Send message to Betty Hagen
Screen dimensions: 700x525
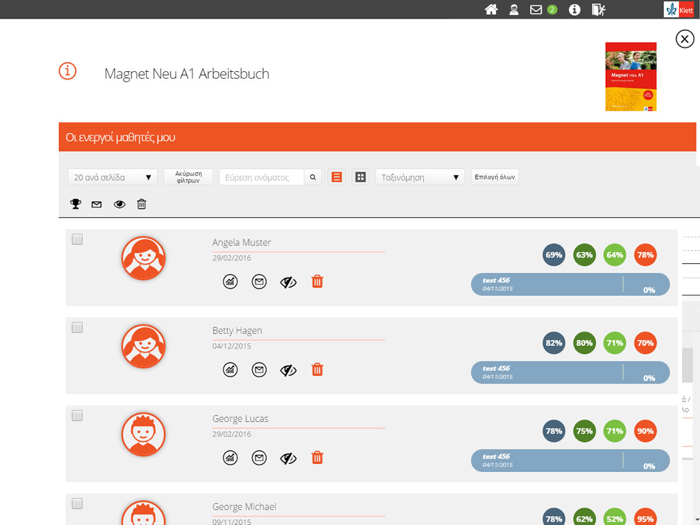(259, 370)
